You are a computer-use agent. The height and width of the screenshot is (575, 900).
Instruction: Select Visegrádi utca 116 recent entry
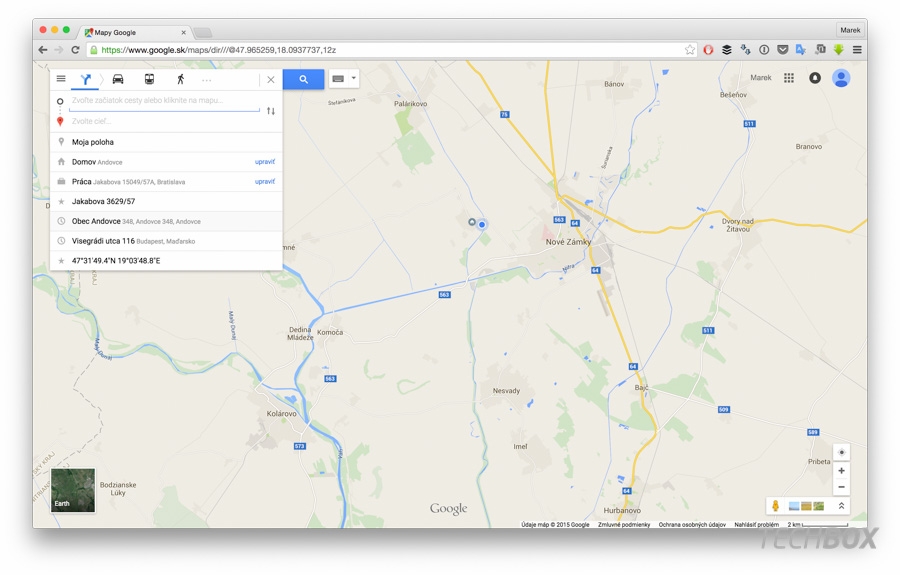coord(166,241)
